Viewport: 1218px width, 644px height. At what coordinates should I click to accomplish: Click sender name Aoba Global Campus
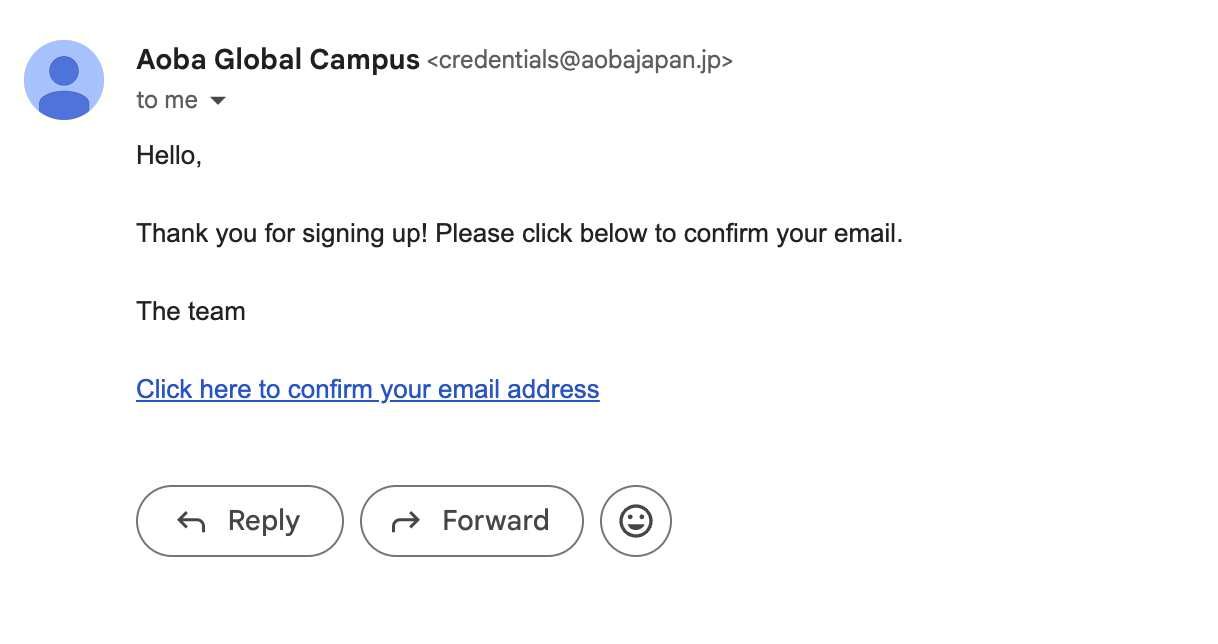pos(278,60)
